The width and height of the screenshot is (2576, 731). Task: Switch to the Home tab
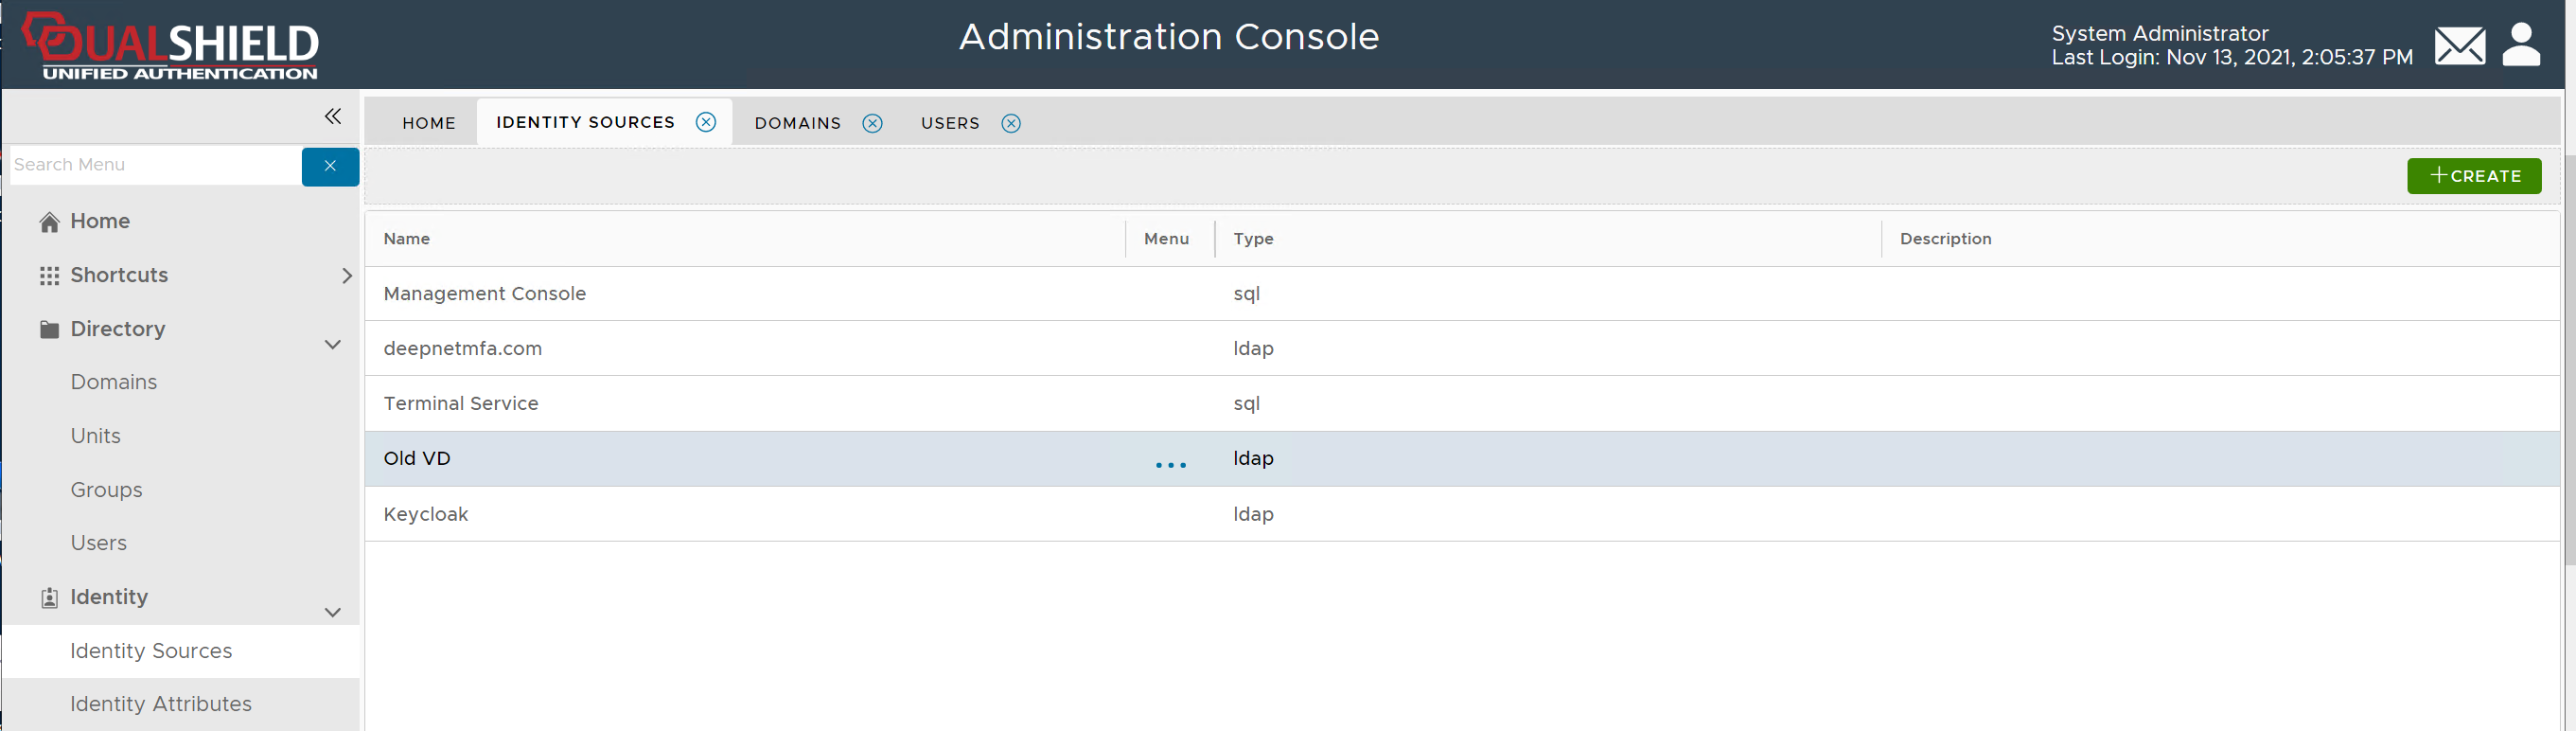pyautogui.click(x=429, y=123)
